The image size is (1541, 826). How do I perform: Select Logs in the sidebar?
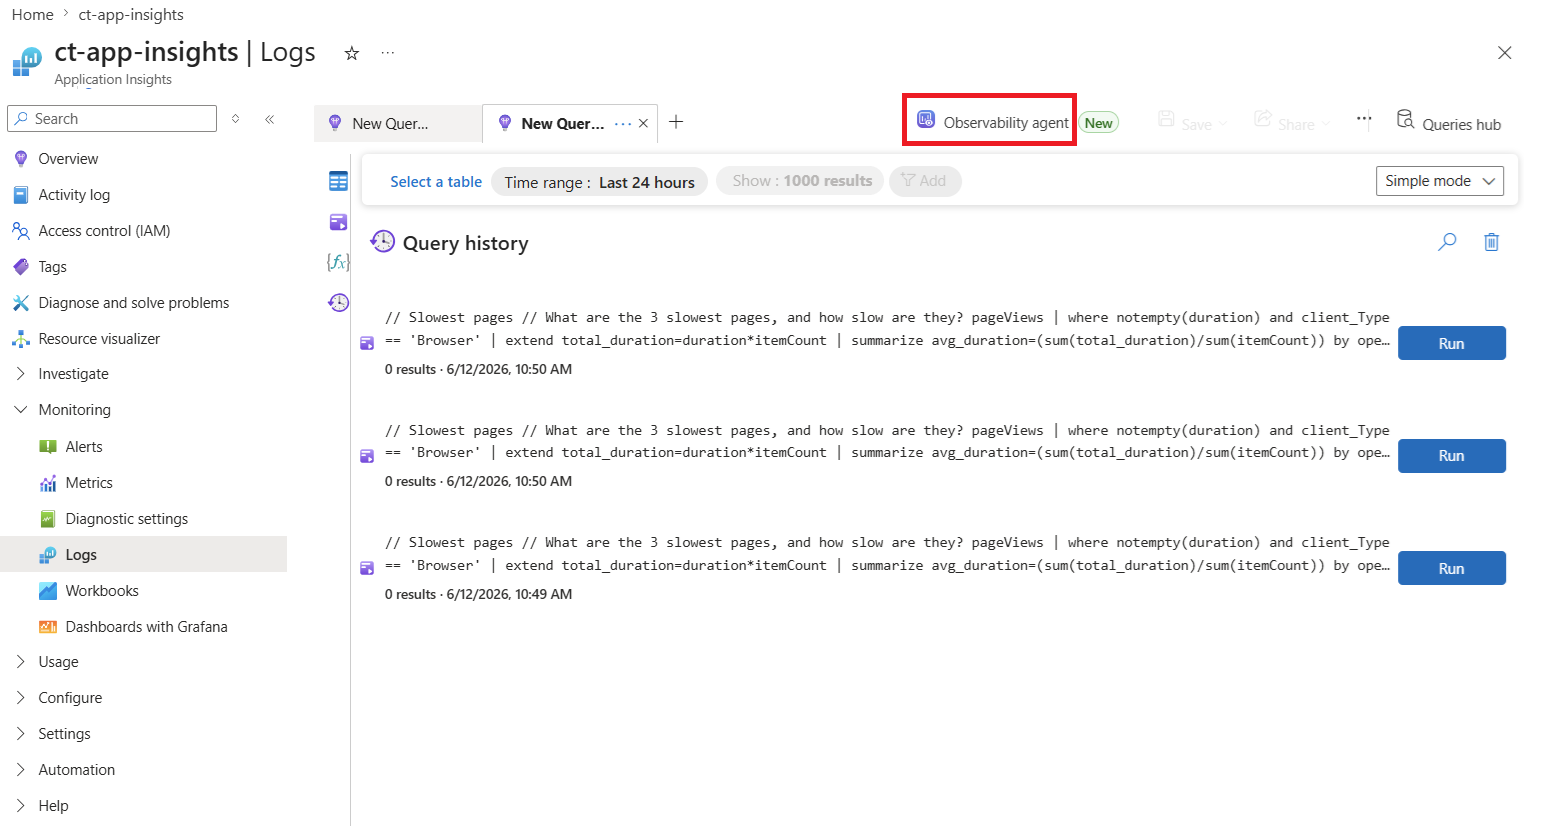(81, 555)
